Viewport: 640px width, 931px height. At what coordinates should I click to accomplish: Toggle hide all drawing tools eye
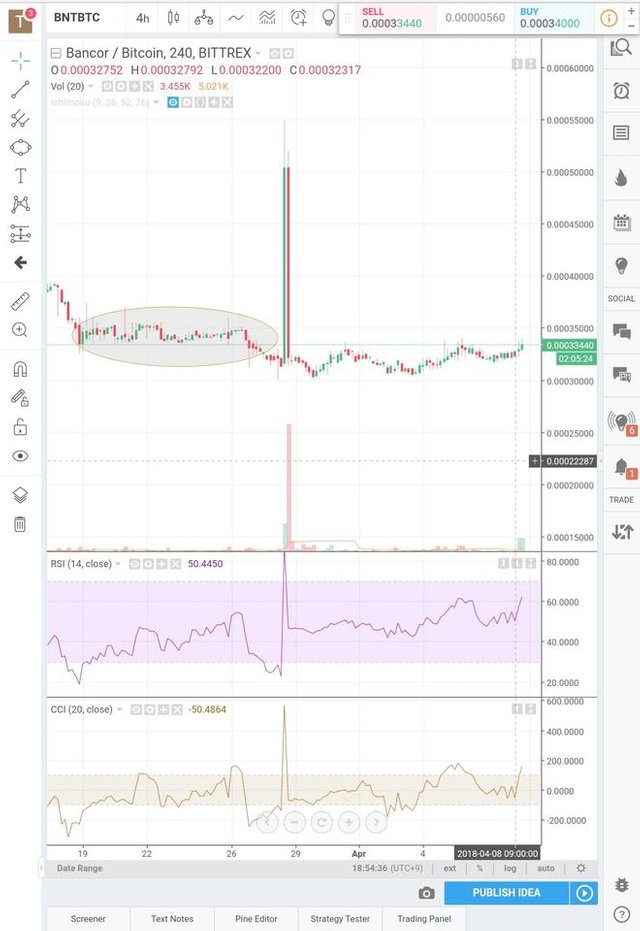tap(20, 456)
